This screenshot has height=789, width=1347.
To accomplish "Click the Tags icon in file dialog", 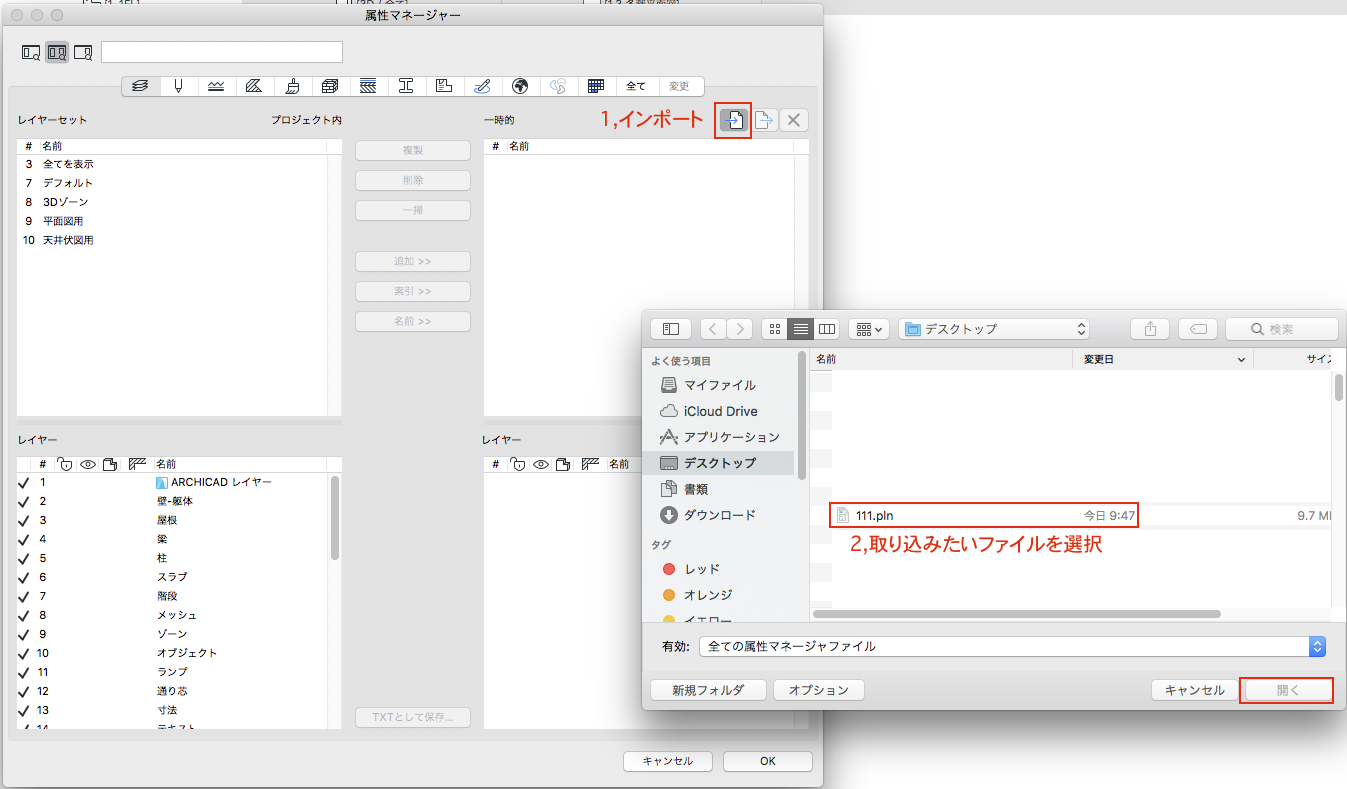I will tap(1198, 329).
